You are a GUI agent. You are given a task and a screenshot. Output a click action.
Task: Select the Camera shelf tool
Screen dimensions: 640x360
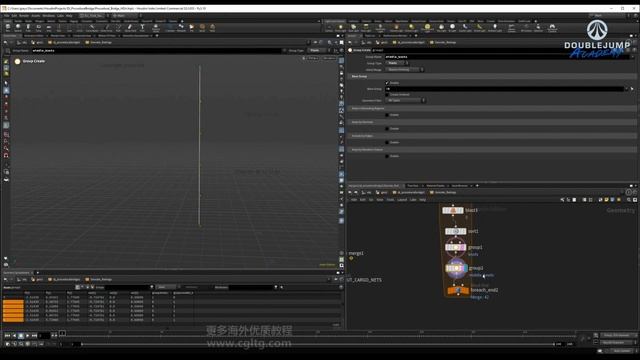(x=329, y=27)
